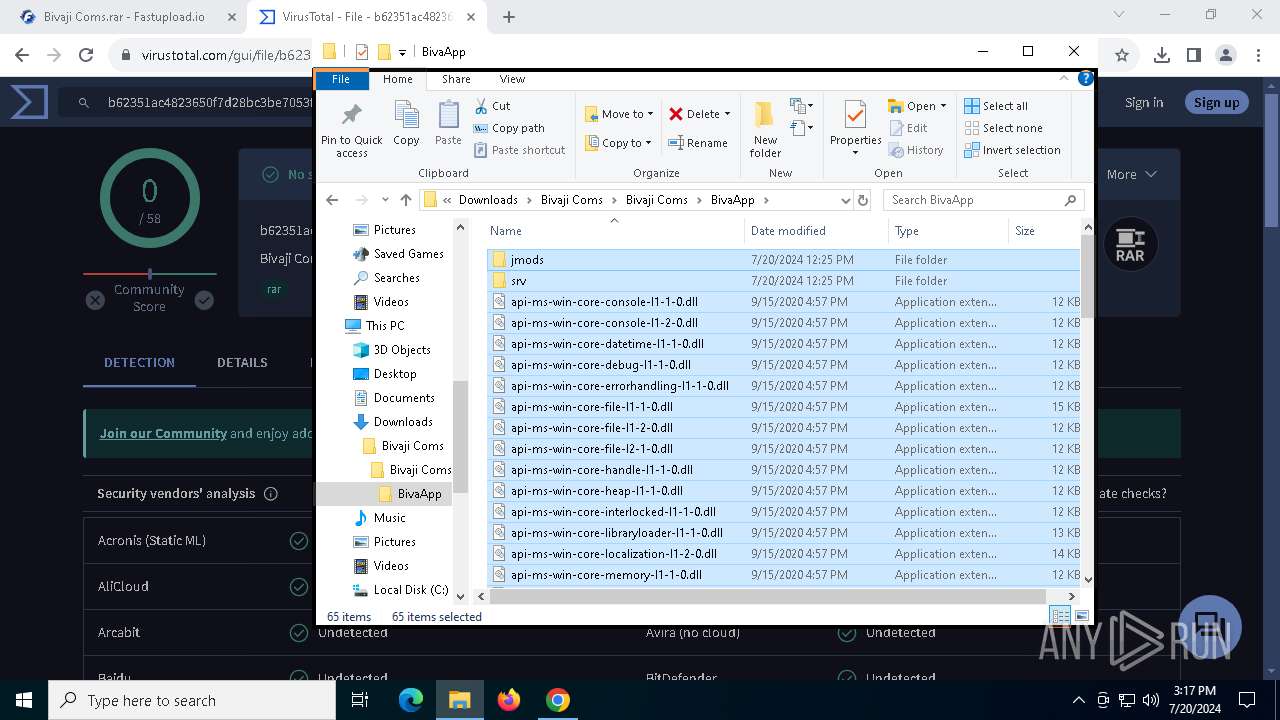Image resolution: width=1280 pixels, height=720 pixels.
Task: Reload the Chrome page
Action: click(x=86, y=56)
